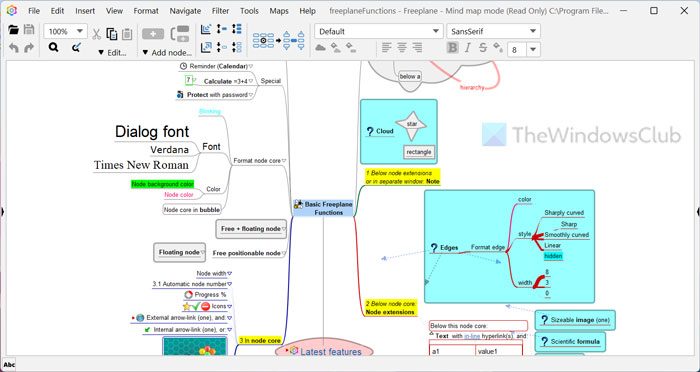Click the question mark icon on Cloud node

click(x=370, y=131)
